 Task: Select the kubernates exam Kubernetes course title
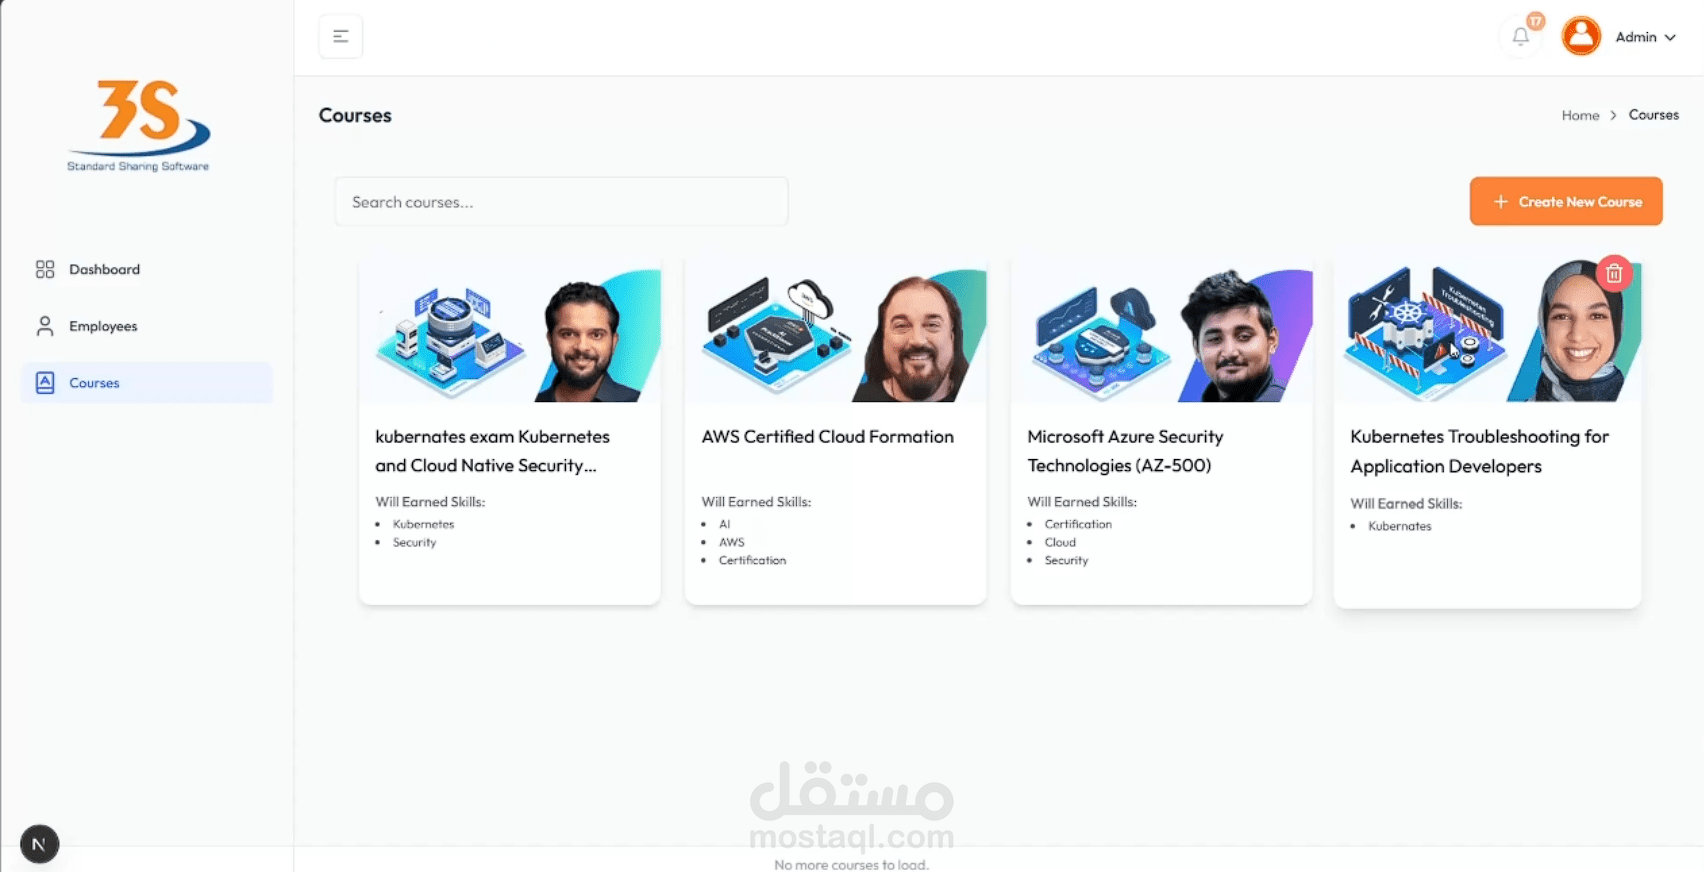[x=492, y=451]
